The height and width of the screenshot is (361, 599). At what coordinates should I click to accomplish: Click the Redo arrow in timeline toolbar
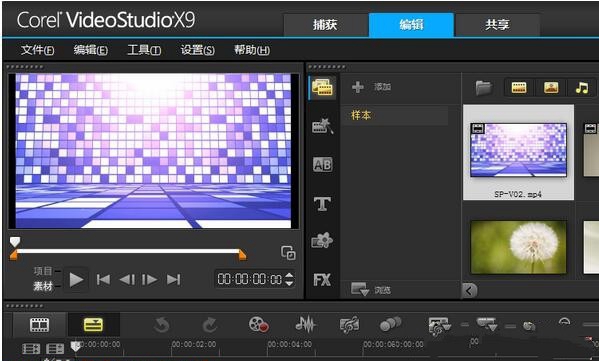click(210, 325)
